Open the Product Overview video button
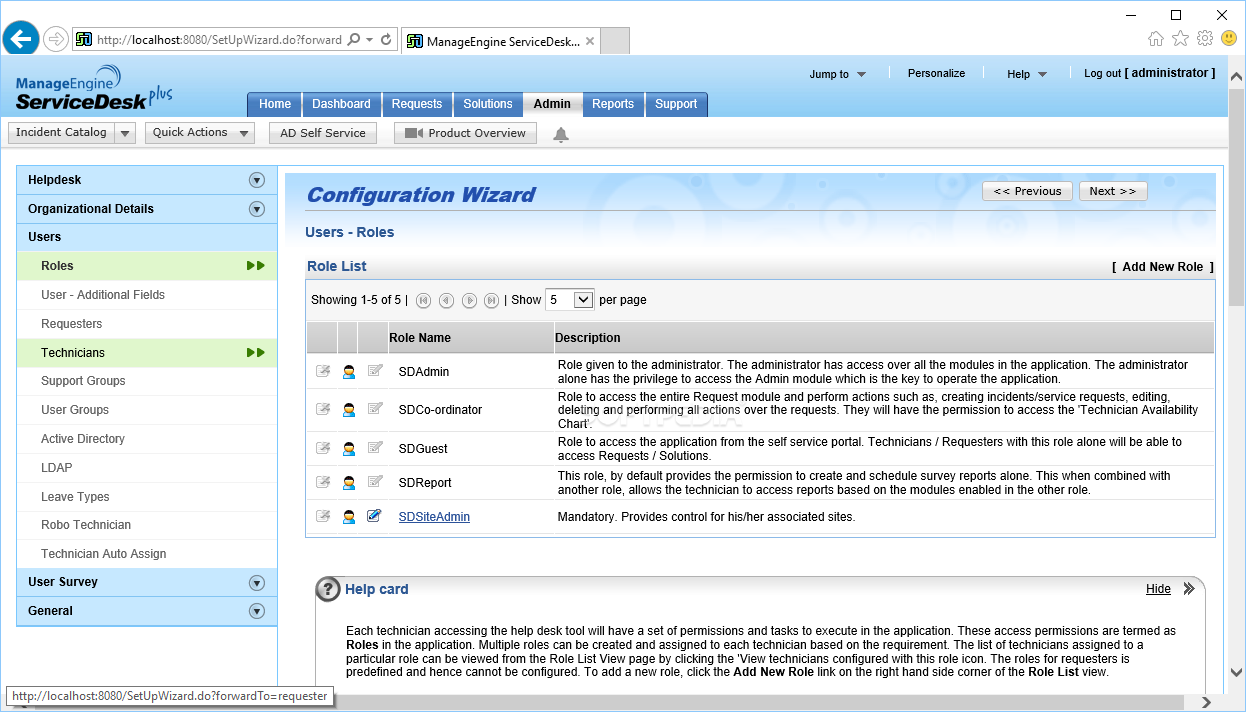The height and width of the screenshot is (712, 1246). click(x=465, y=133)
